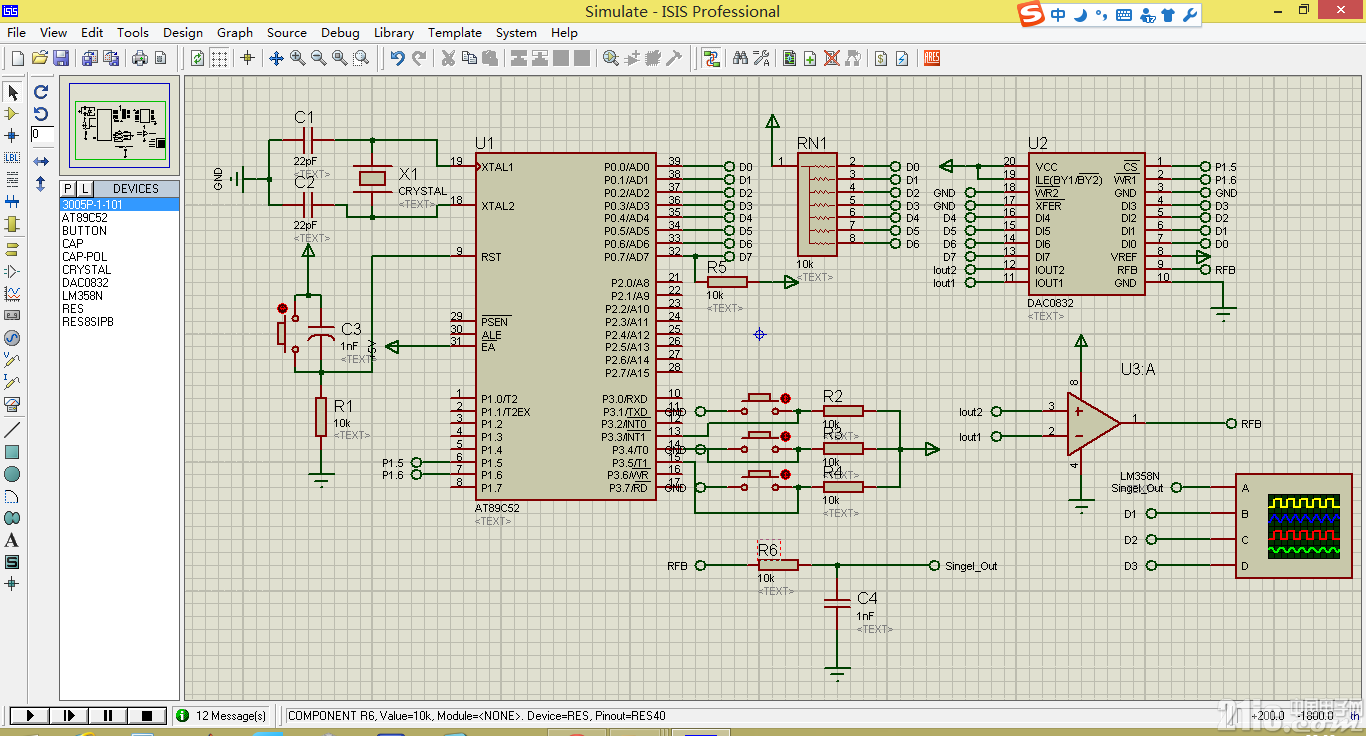Create a new design file

(17, 58)
